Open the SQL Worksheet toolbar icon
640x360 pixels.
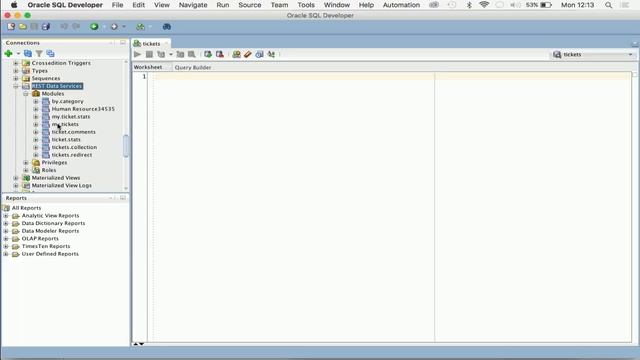(140, 27)
